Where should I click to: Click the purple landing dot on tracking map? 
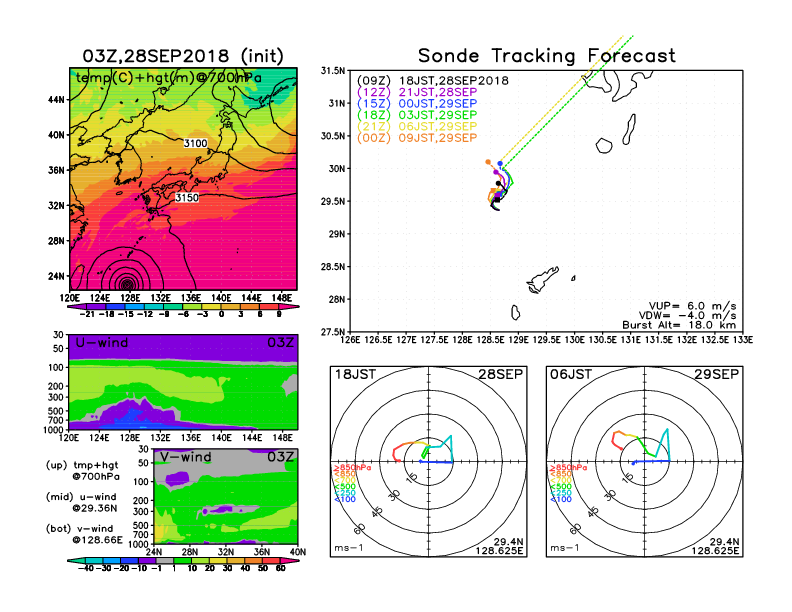coord(496,172)
